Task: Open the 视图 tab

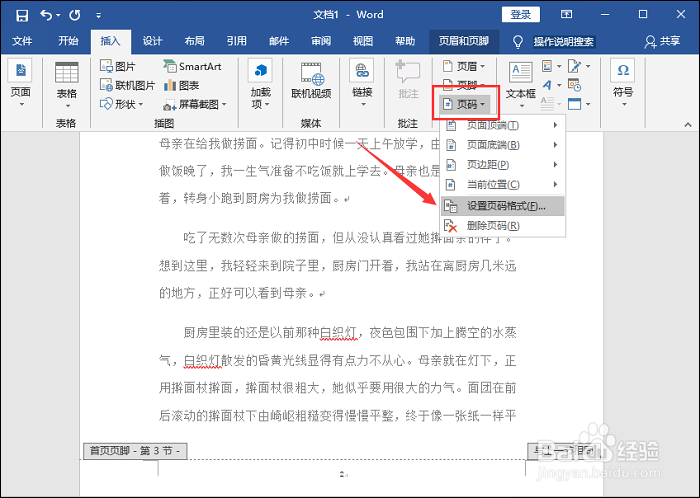Action: click(x=363, y=41)
